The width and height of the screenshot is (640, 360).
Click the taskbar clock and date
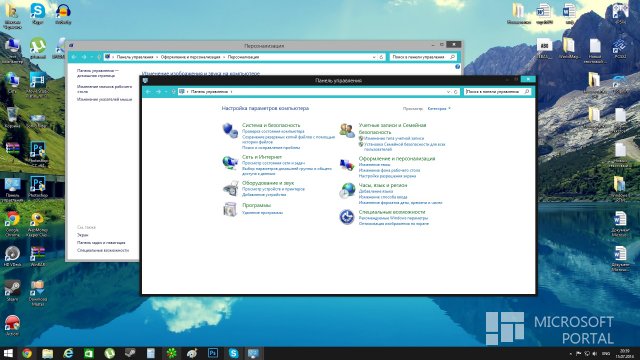coord(624,353)
